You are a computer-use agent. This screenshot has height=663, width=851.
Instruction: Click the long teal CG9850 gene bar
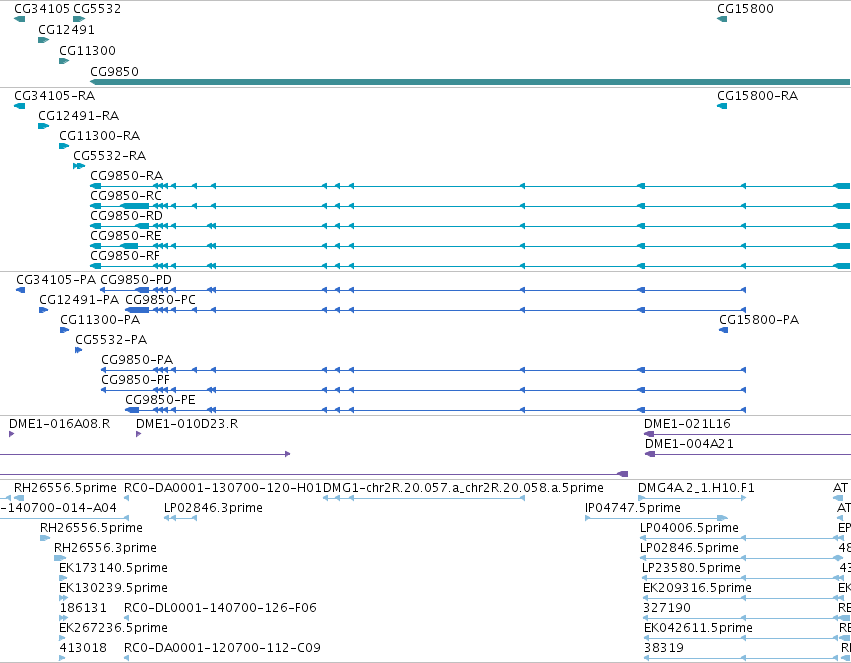[x=470, y=82]
